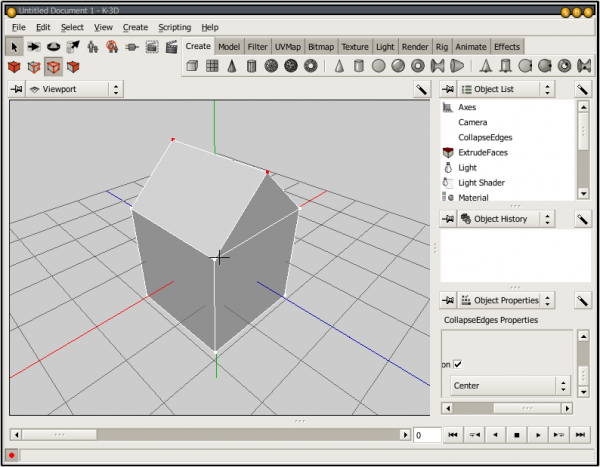Screen dimensions: 600x467
Task: Select Camera in the Object List
Action: pyautogui.click(x=473, y=122)
